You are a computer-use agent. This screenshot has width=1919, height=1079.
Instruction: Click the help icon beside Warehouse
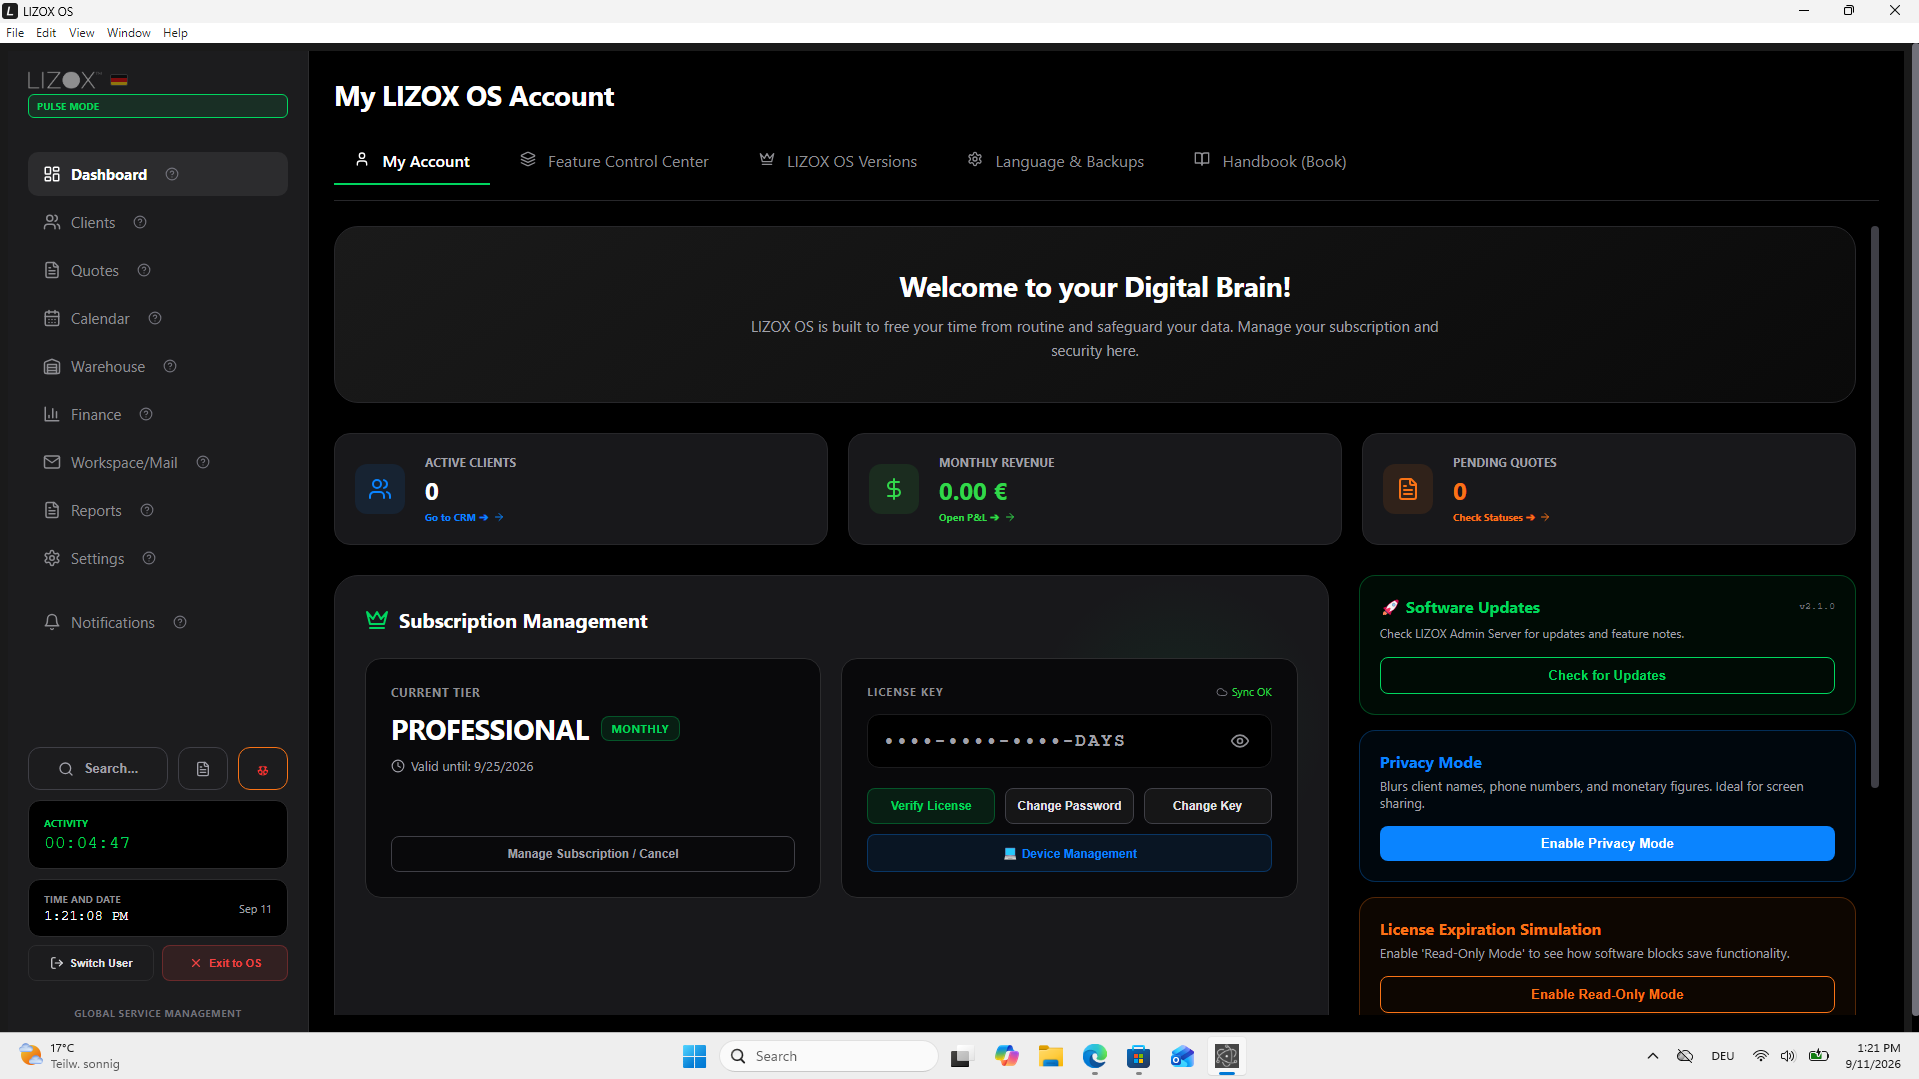[x=170, y=366]
